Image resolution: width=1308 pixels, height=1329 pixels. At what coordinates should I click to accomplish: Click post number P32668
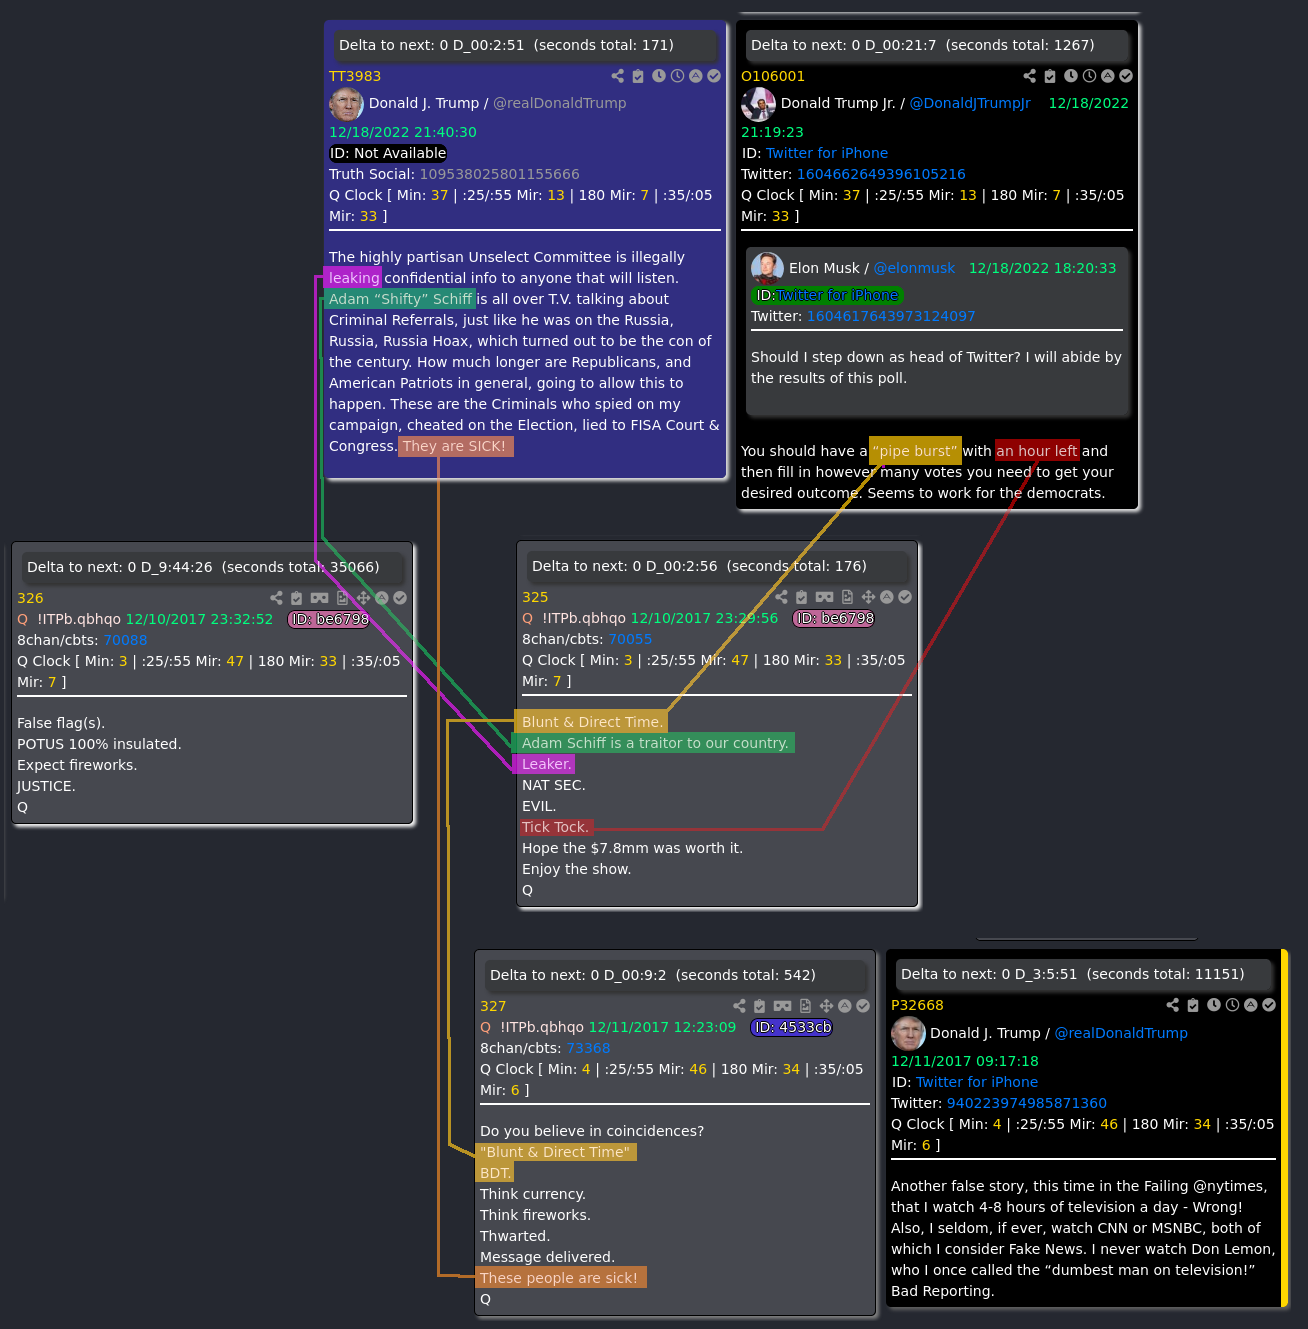tap(917, 1005)
